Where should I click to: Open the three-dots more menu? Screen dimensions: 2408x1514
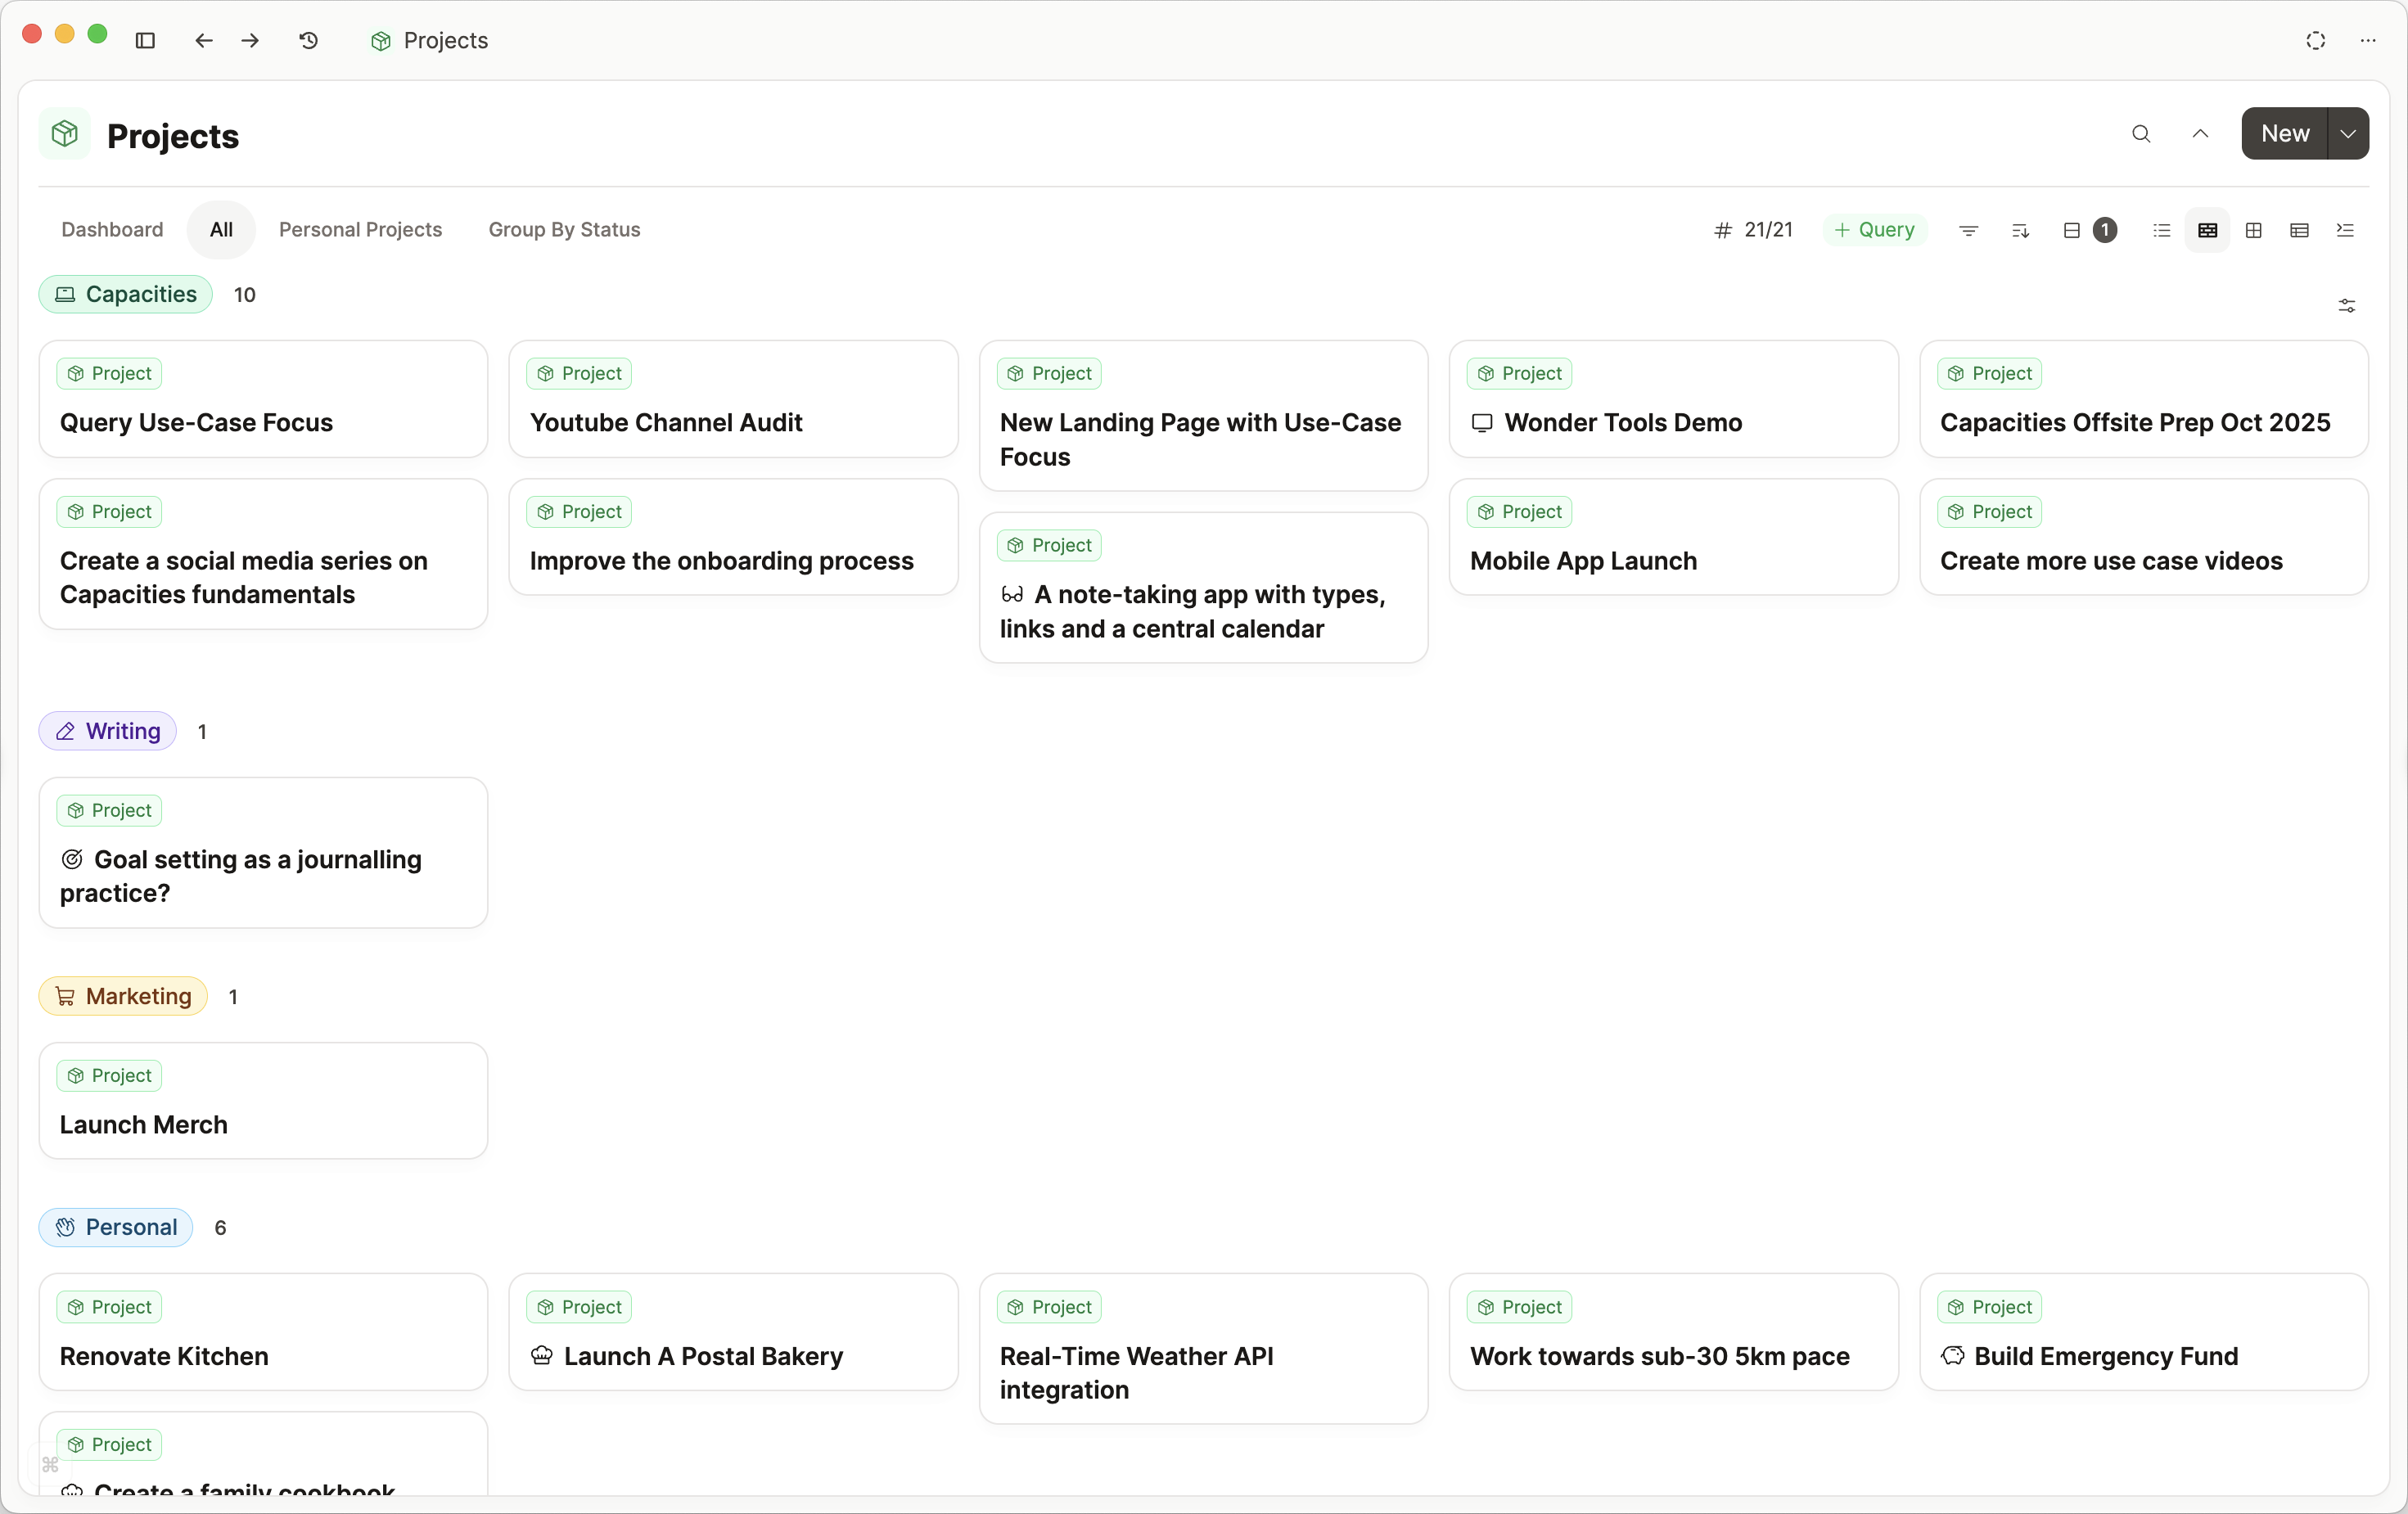(2367, 40)
